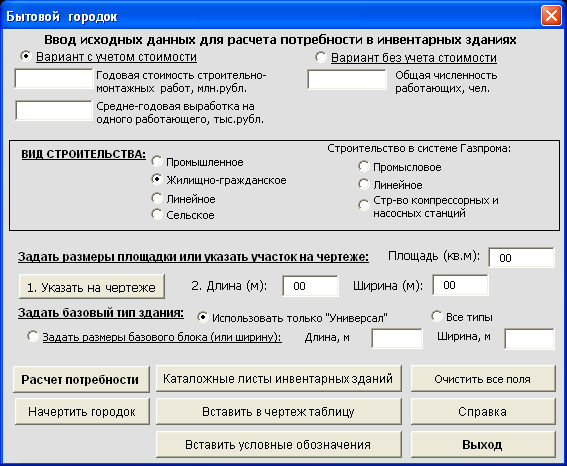Viewport: 567px width, 466px height.
Task: Click "Вставить в чертеж таблицу"
Action: [x=279, y=411]
